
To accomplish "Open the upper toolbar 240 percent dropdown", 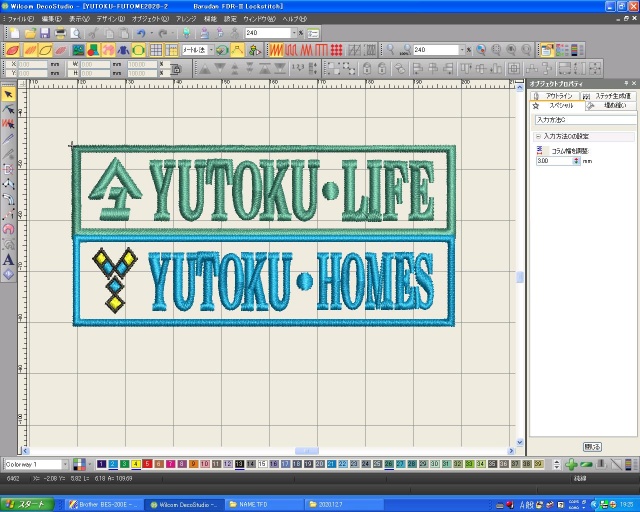I will [x=294, y=33].
